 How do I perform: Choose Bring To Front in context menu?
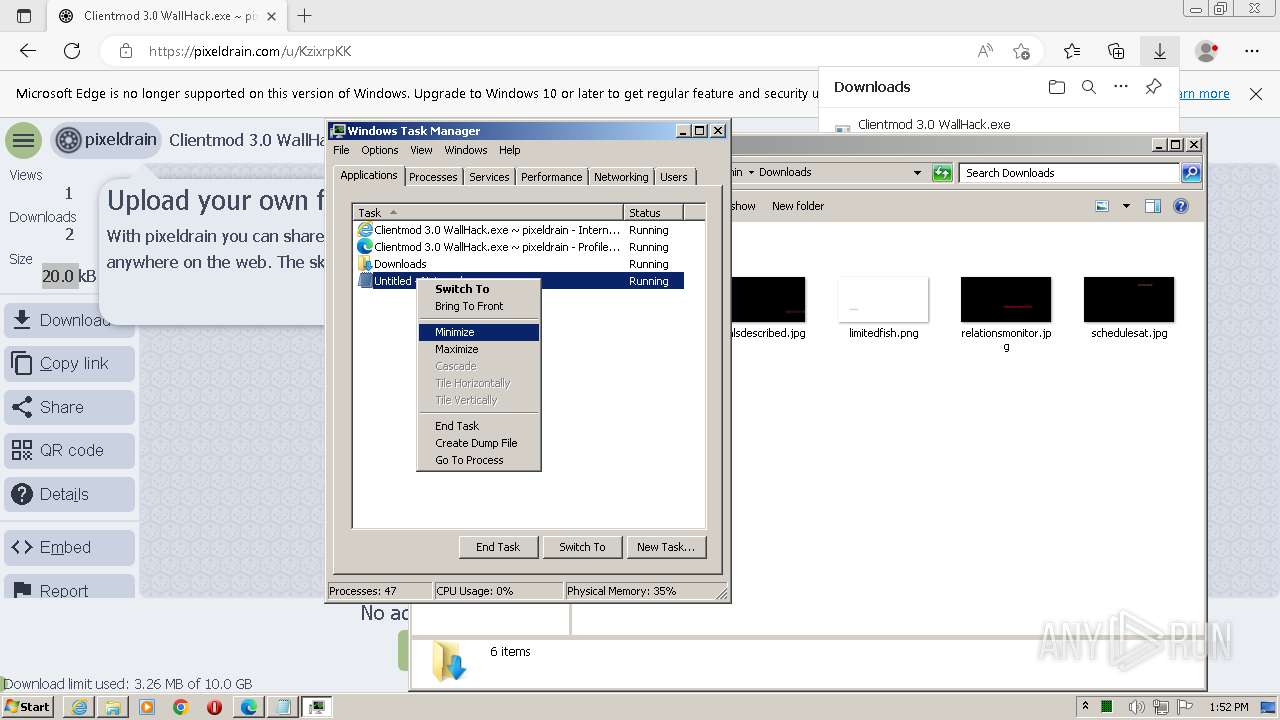pos(479,306)
